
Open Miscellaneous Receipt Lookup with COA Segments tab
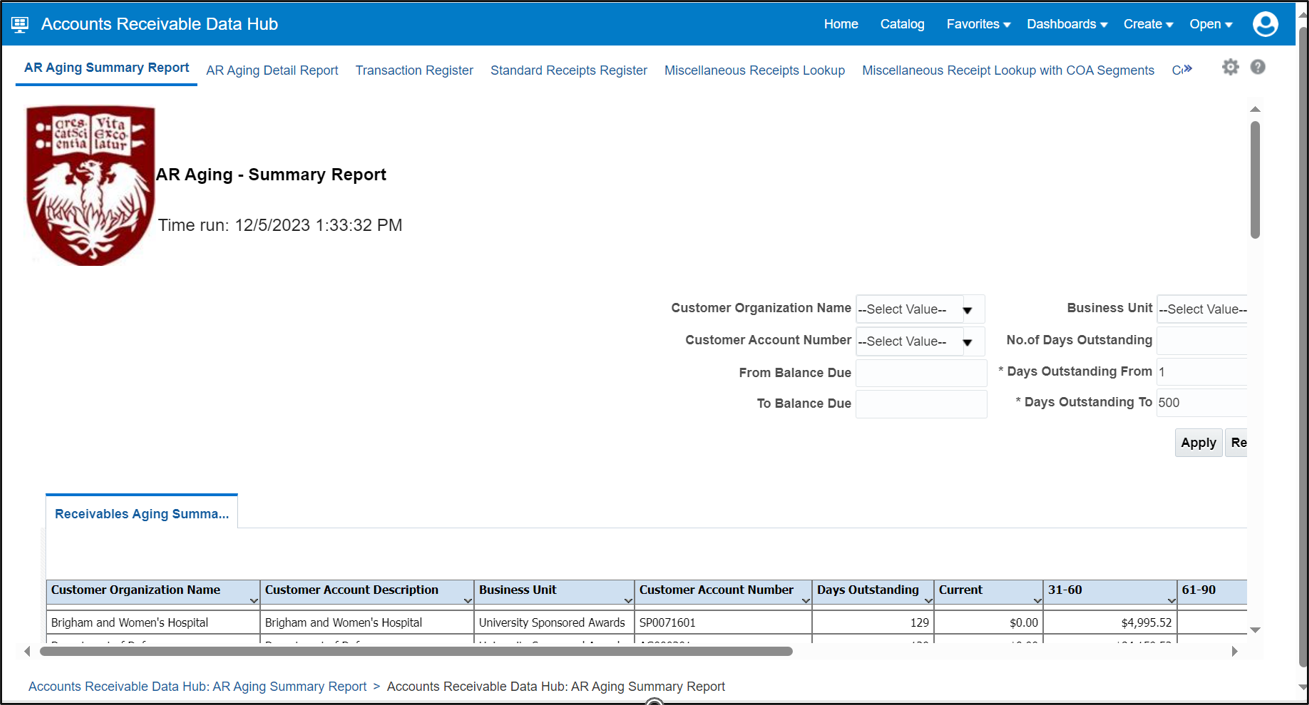[1008, 70]
